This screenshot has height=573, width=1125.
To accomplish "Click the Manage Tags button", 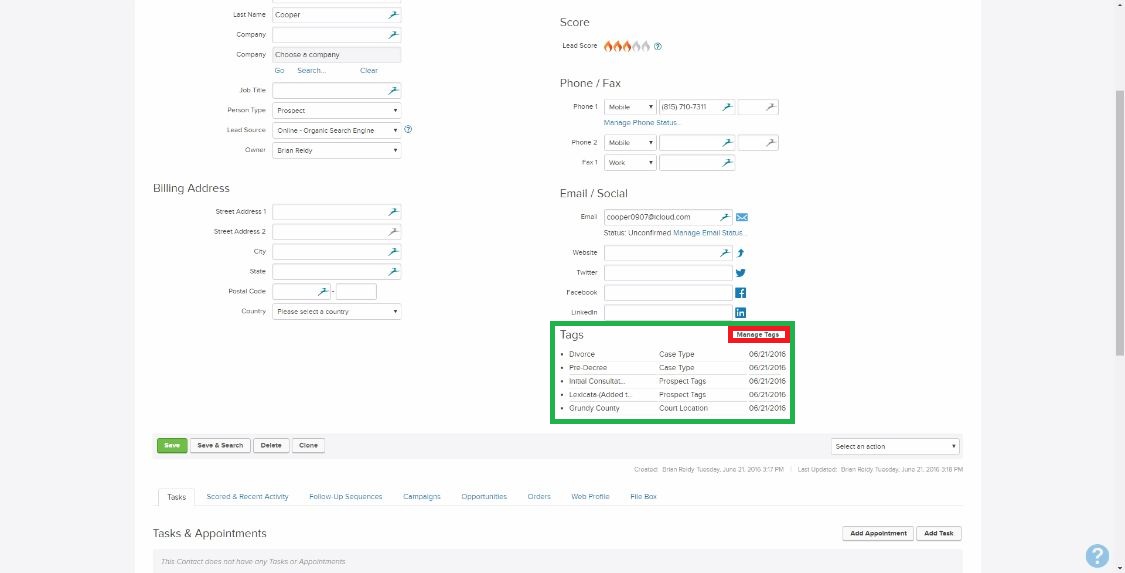I will tap(758, 335).
